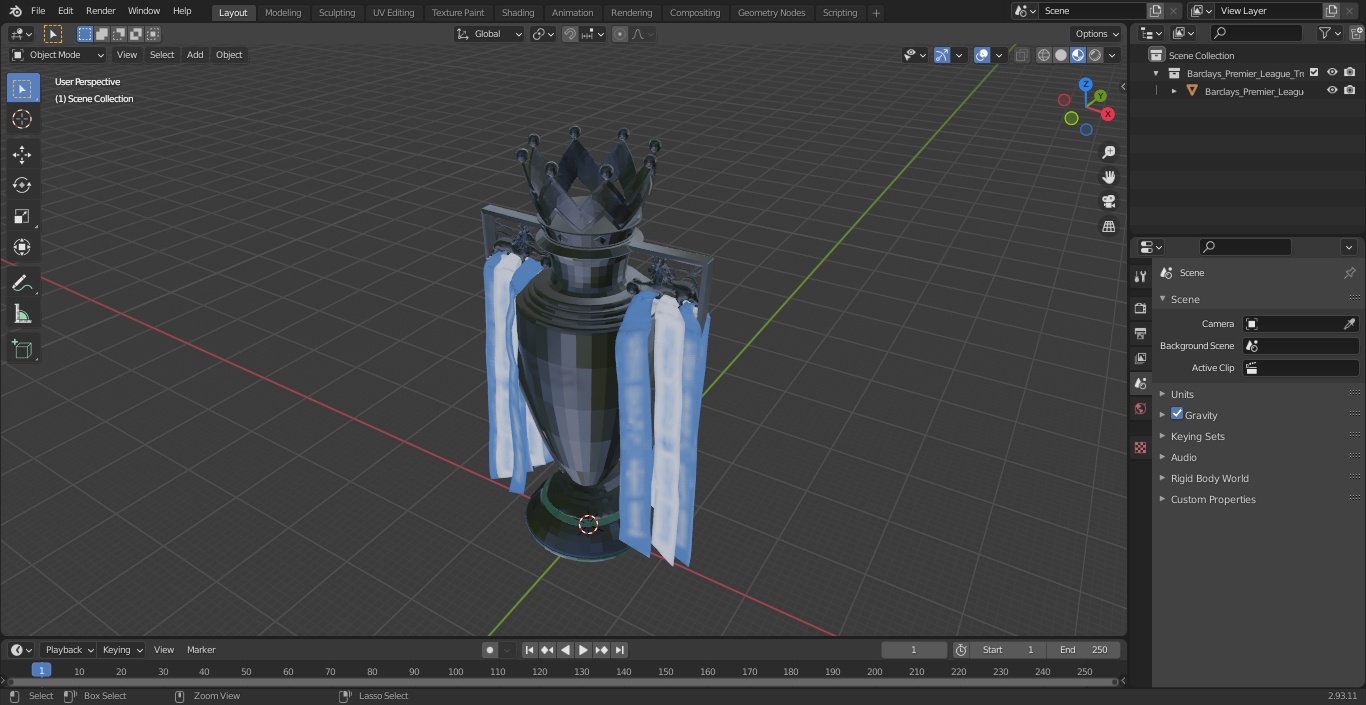
Task: Click the timeline scrollbar
Action: pyautogui.click(x=564, y=682)
